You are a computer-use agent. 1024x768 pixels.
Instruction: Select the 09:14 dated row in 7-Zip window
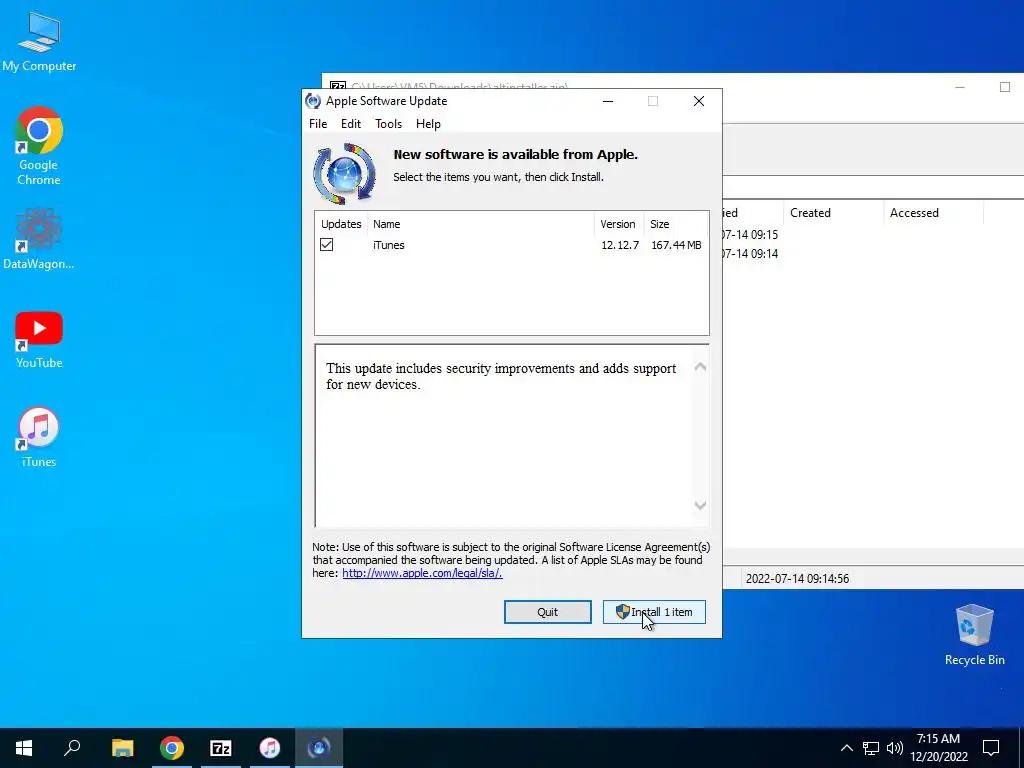872,253
